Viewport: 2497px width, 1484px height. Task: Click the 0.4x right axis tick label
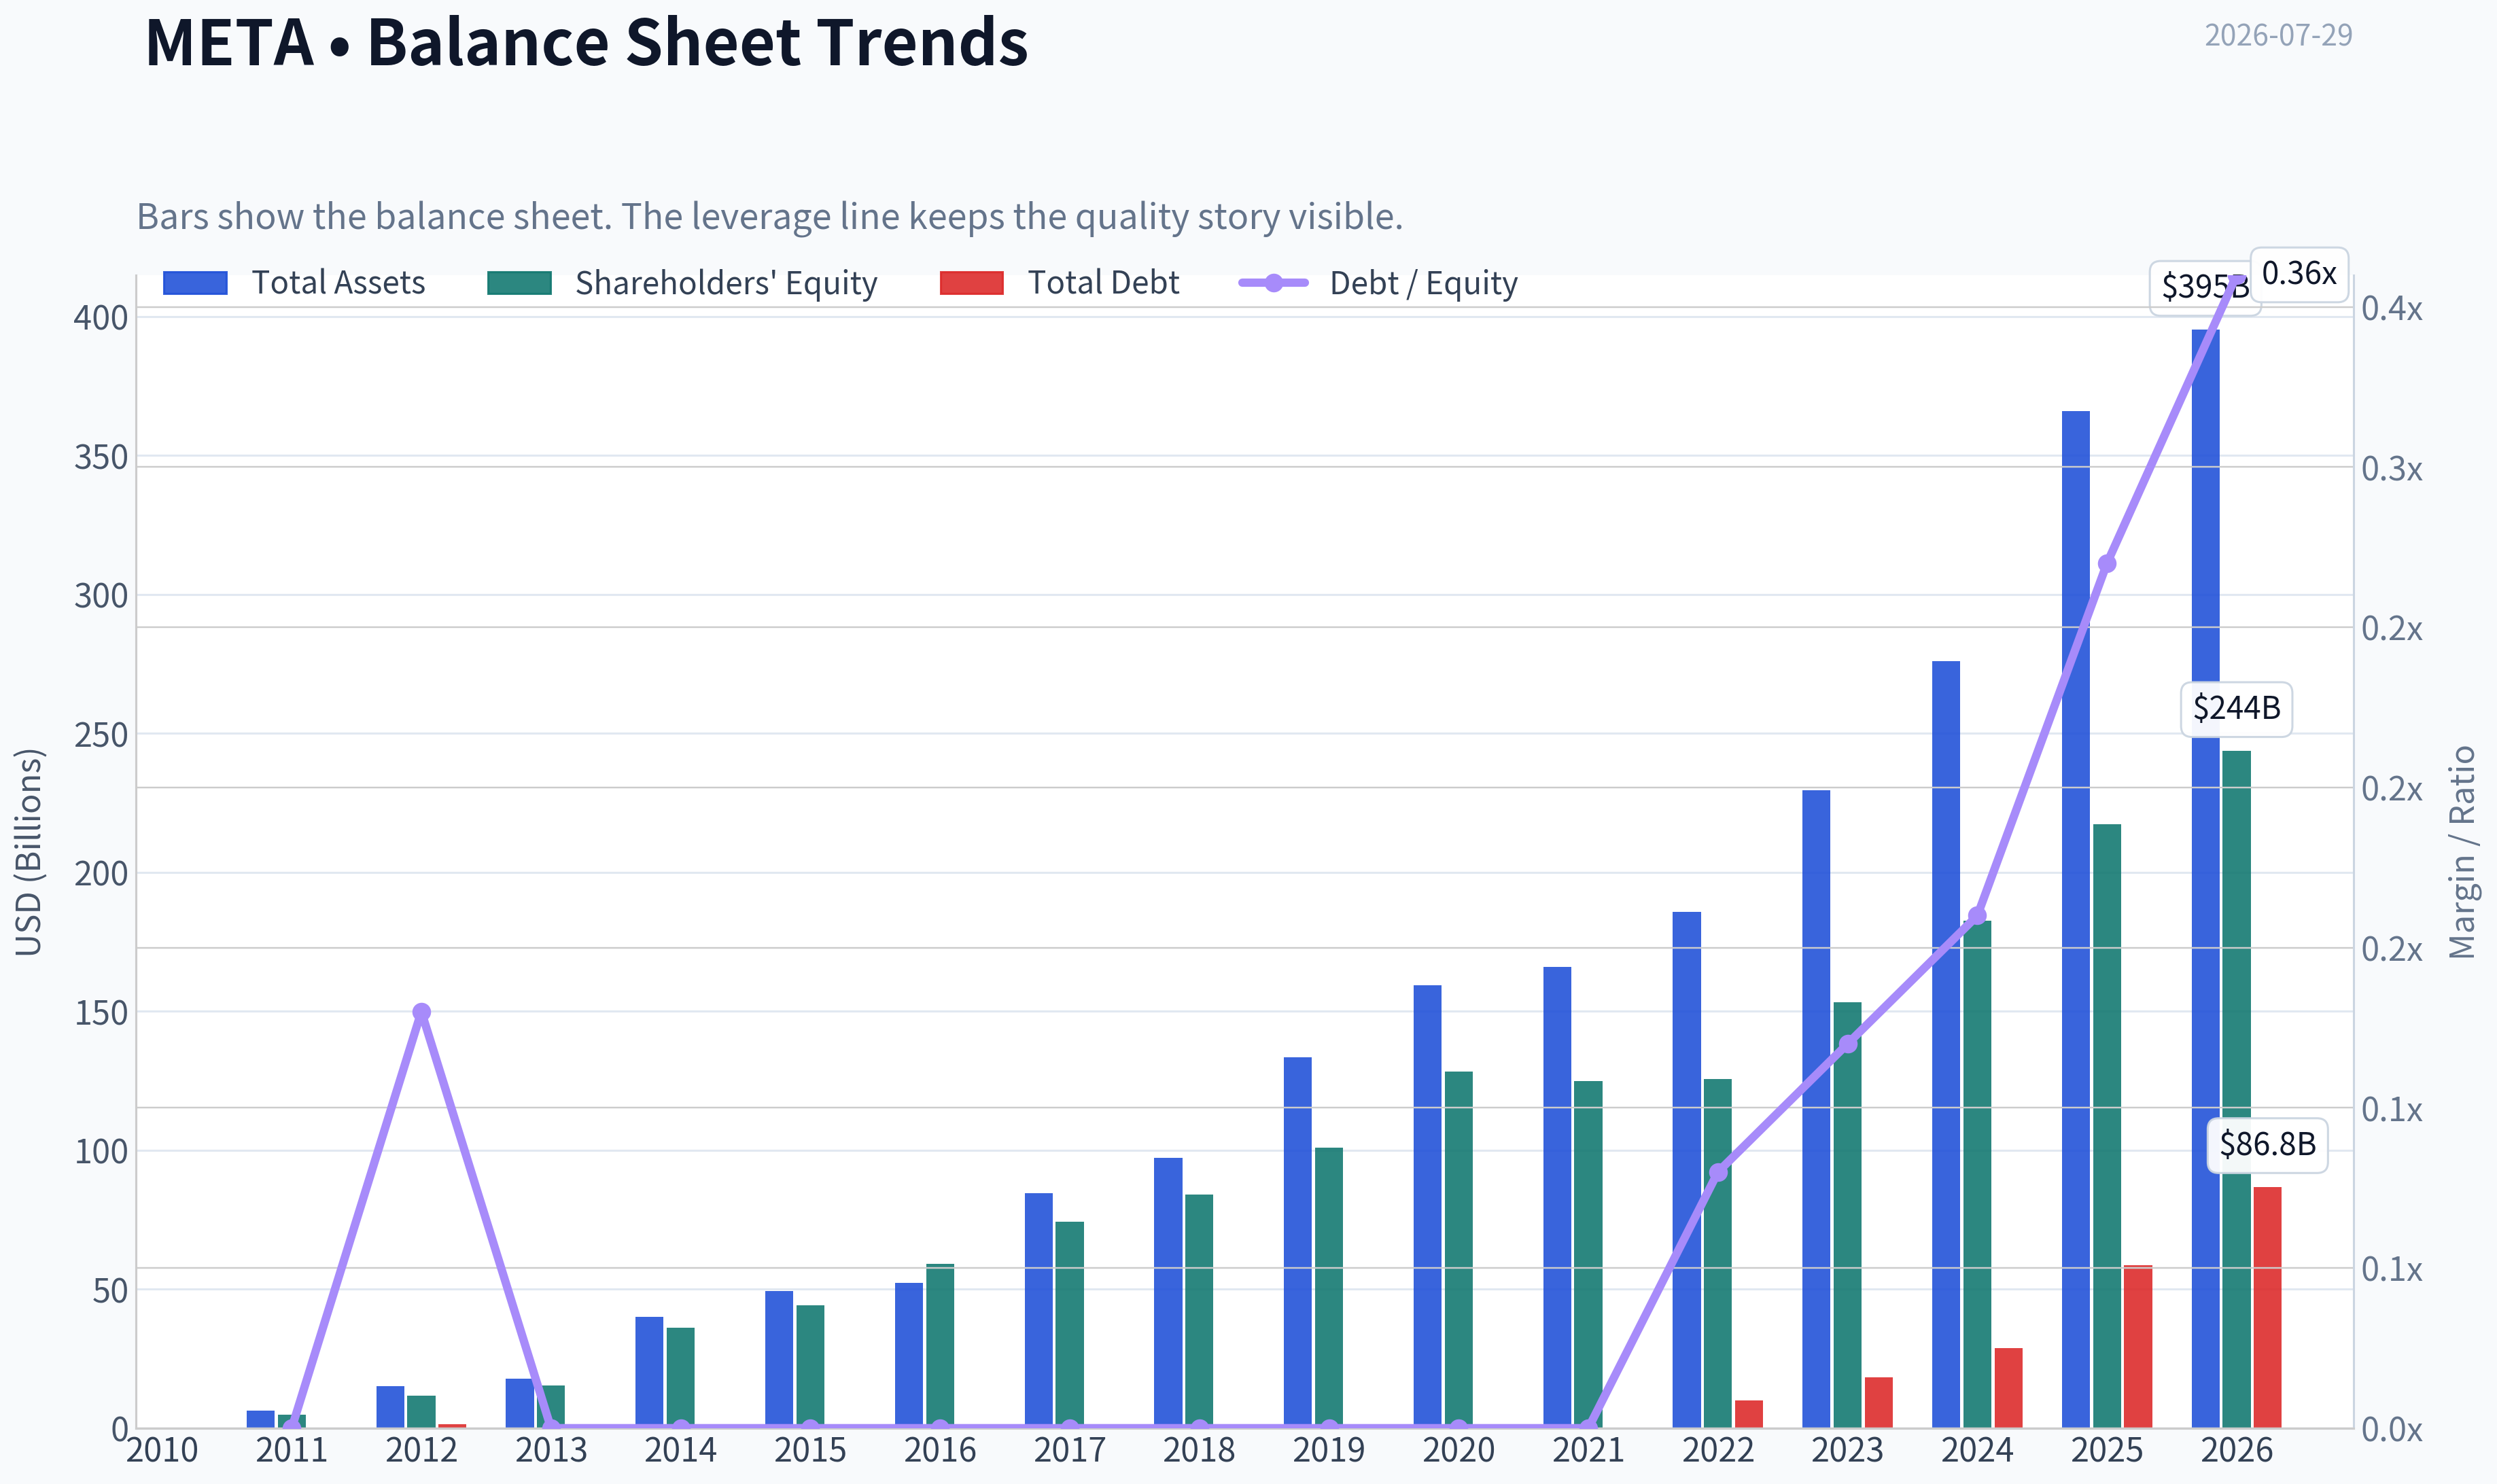[x=2392, y=309]
